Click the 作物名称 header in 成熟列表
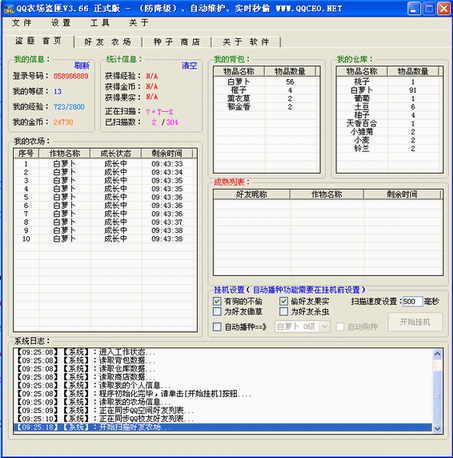The image size is (453, 458). (327, 194)
